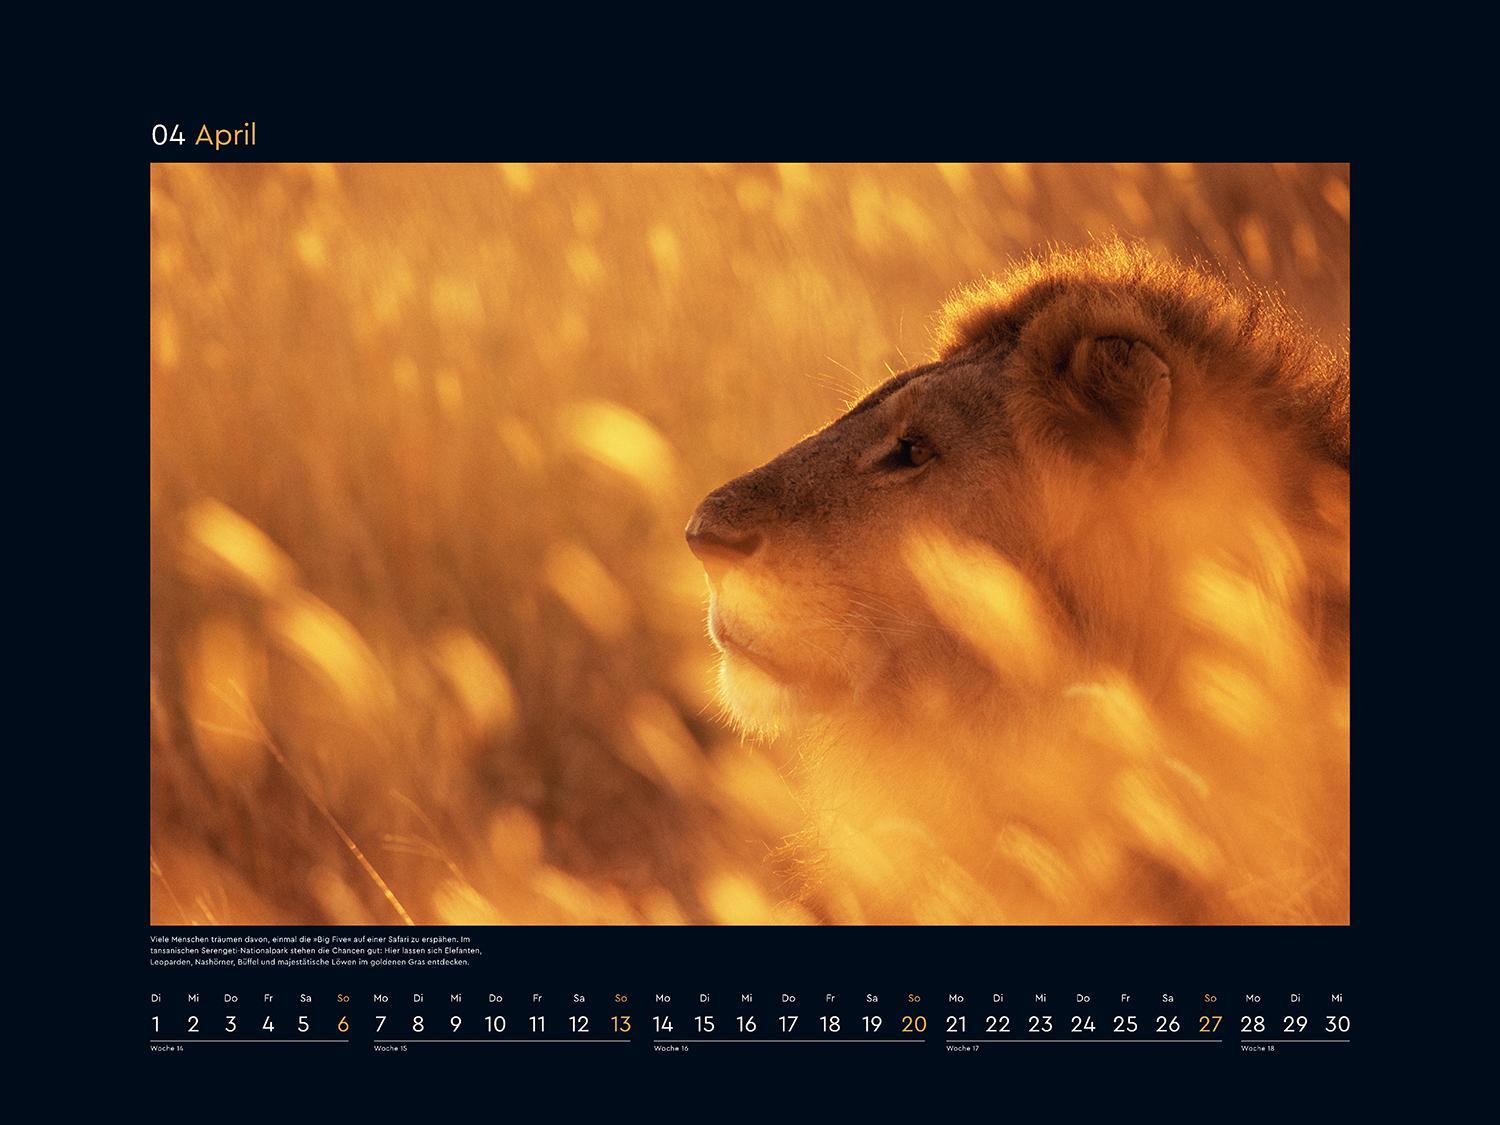The image size is (1500, 1125).
Task: Select date 17 in the calendar row
Action: 788,1024
